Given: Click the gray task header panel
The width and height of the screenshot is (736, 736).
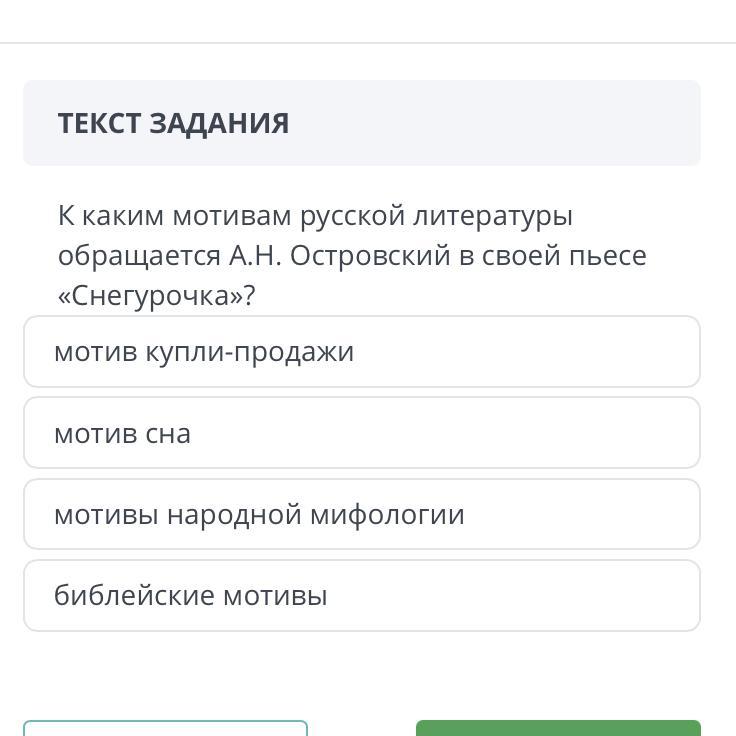Looking at the screenshot, I should click(361, 123).
